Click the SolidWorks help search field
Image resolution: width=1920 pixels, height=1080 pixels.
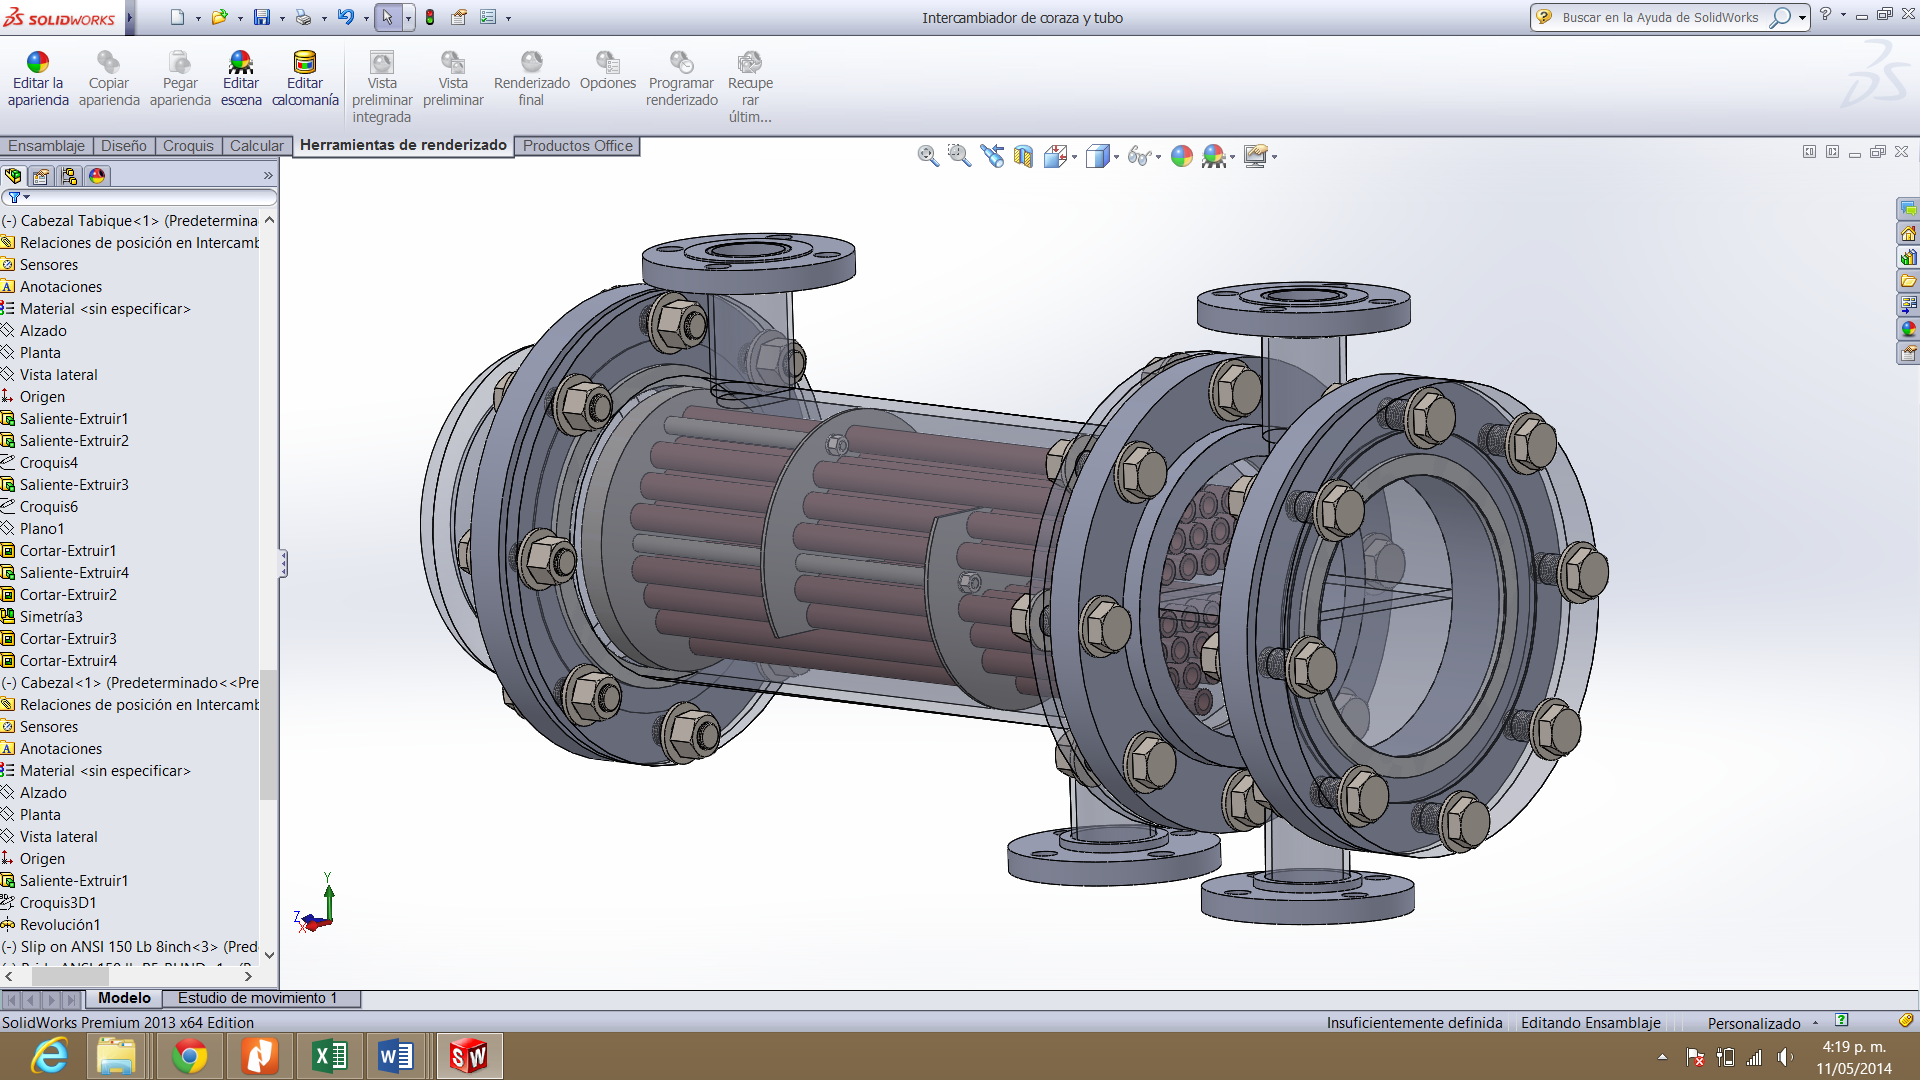point(1660,18)
